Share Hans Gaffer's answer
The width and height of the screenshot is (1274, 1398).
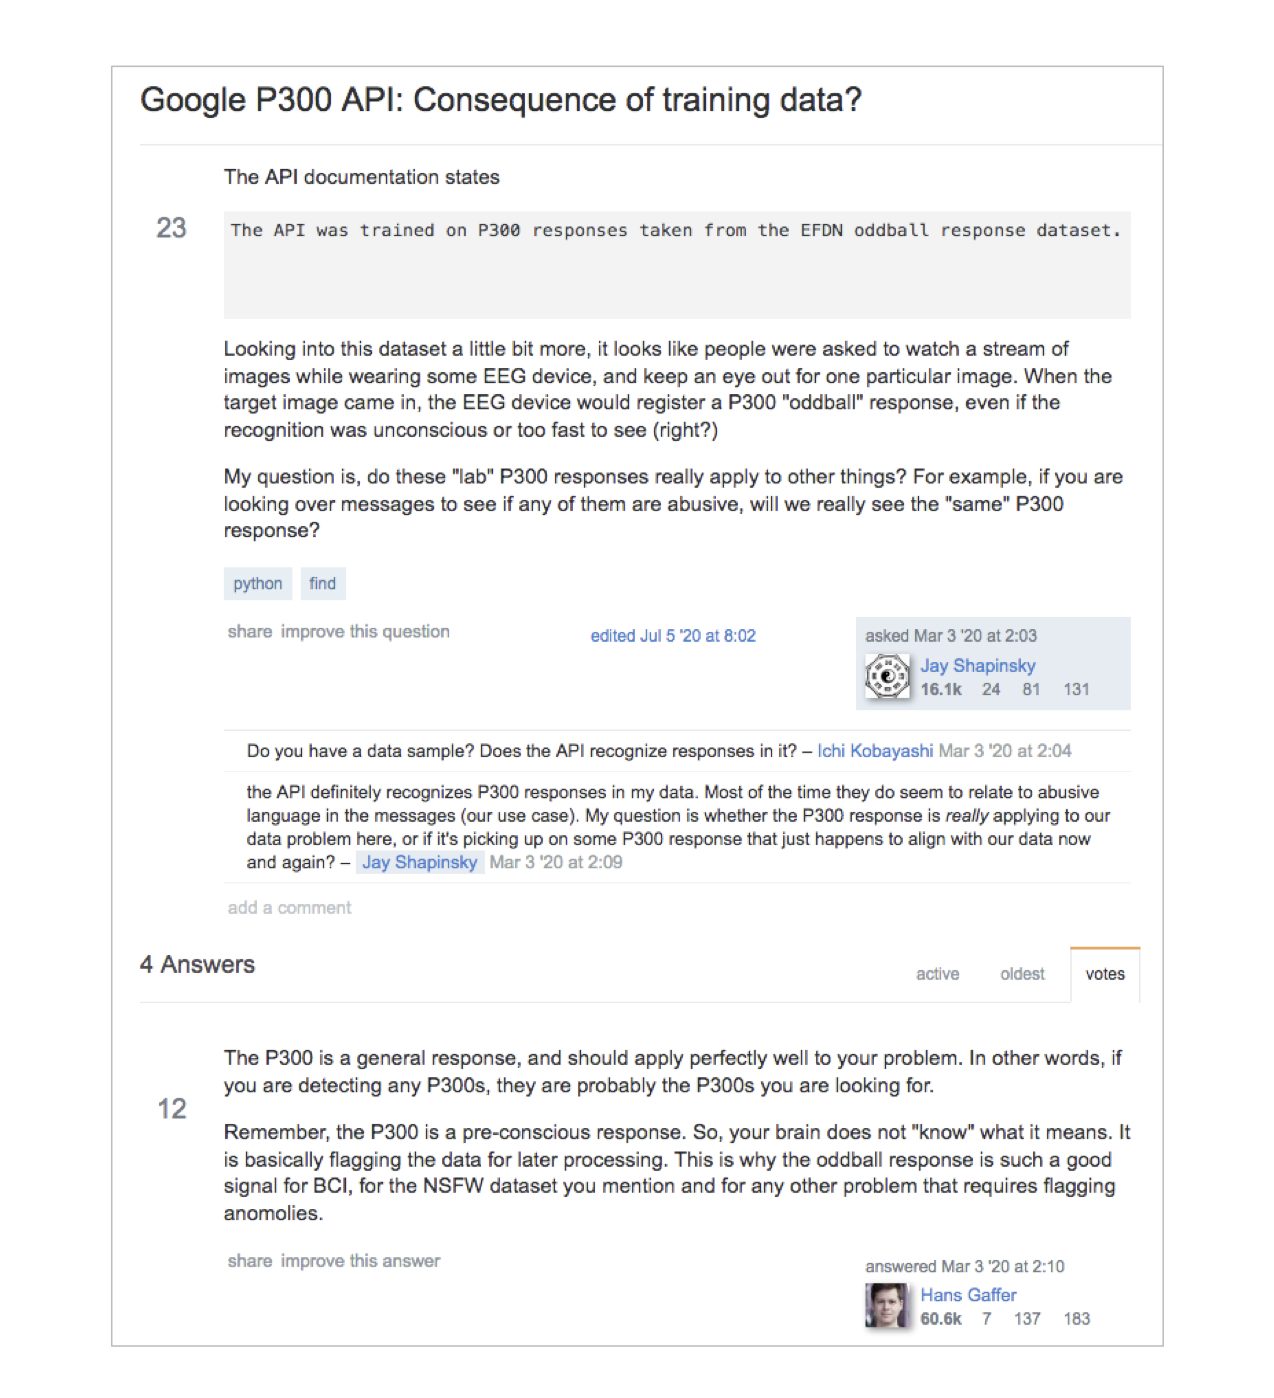pyautogui.click(x=249, y=1261)
